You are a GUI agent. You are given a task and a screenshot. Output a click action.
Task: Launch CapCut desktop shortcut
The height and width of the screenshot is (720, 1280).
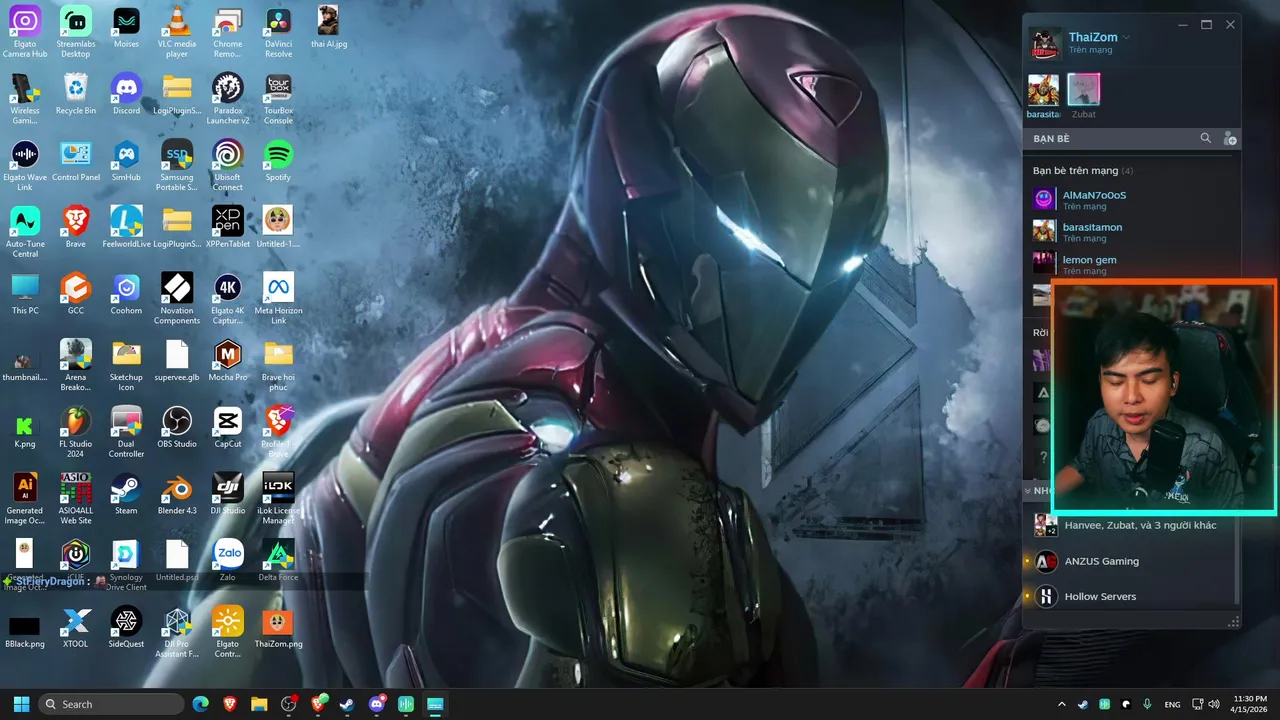click(228, 427)
